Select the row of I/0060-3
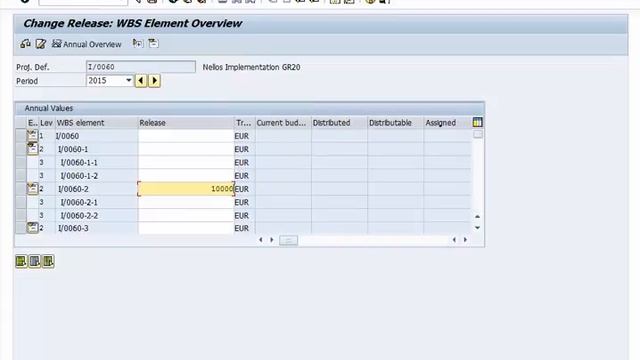 click(x=20, y=228)
